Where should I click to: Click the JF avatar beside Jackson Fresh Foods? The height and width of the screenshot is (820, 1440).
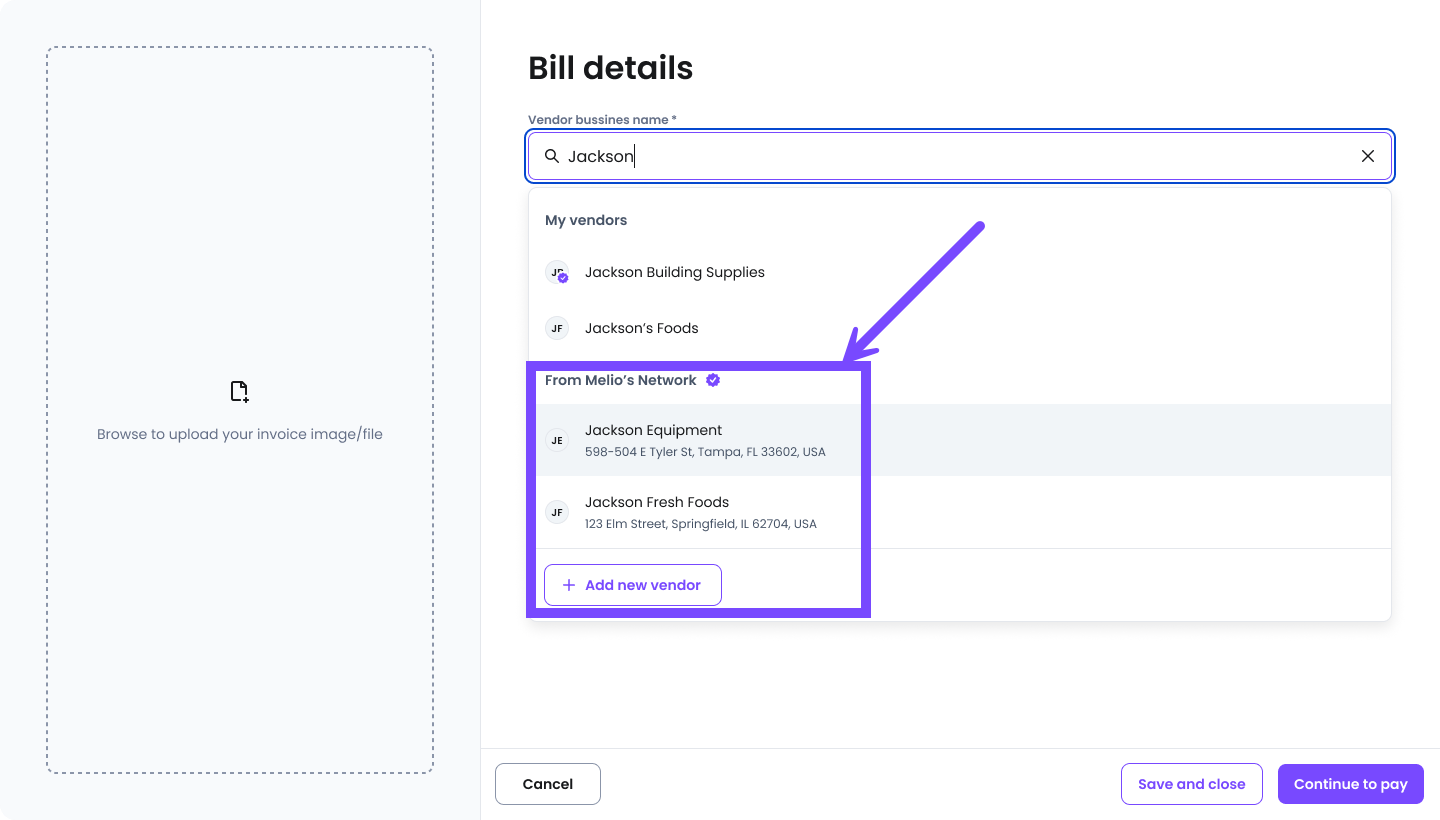pos(557,512)
